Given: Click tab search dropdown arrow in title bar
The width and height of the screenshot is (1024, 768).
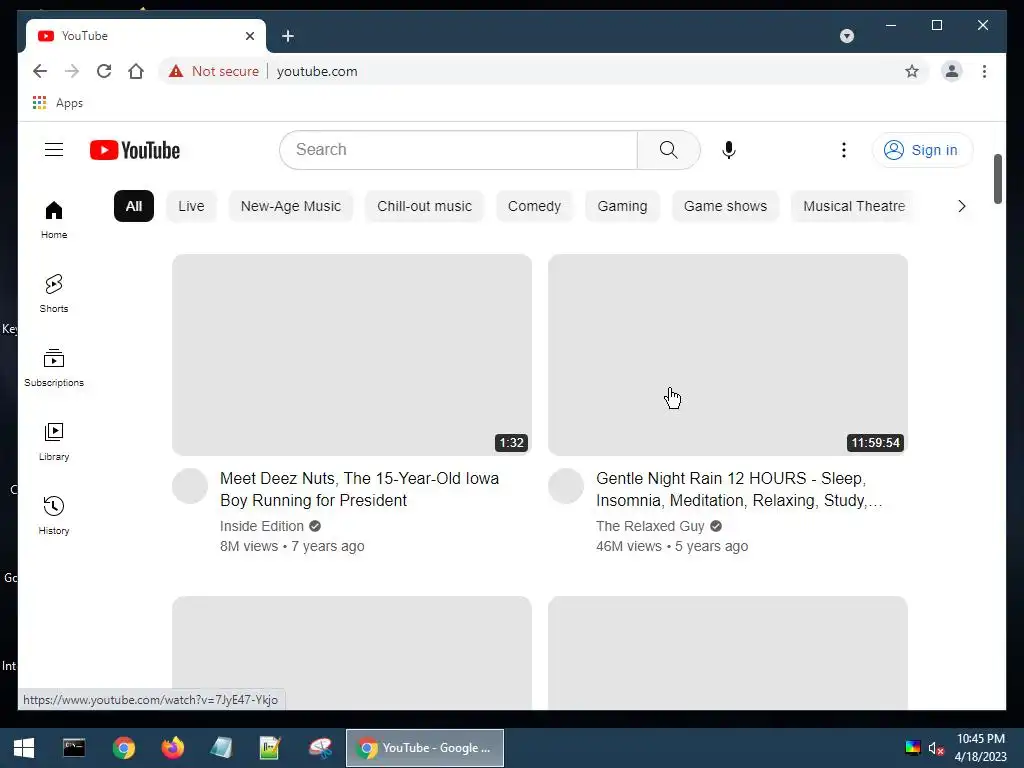Looking at the screenshot, I should [847, 36].
